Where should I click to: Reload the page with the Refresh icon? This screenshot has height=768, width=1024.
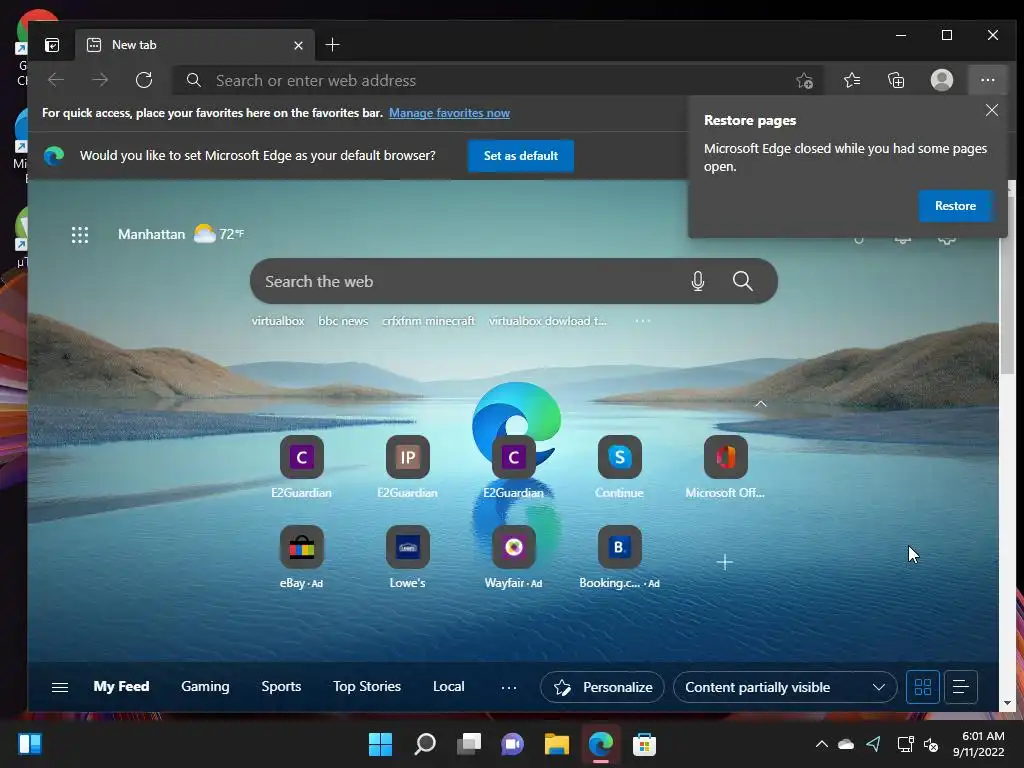tap(144, 80)
